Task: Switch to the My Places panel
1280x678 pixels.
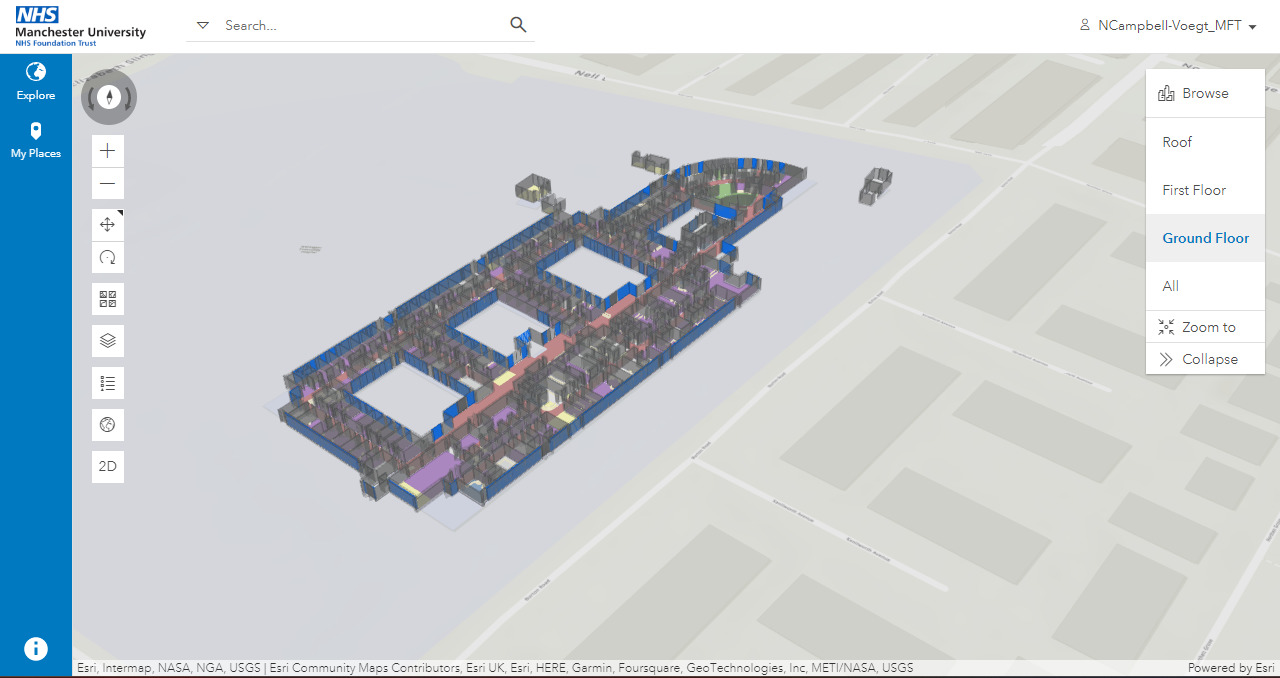Action: pos(36,141)
